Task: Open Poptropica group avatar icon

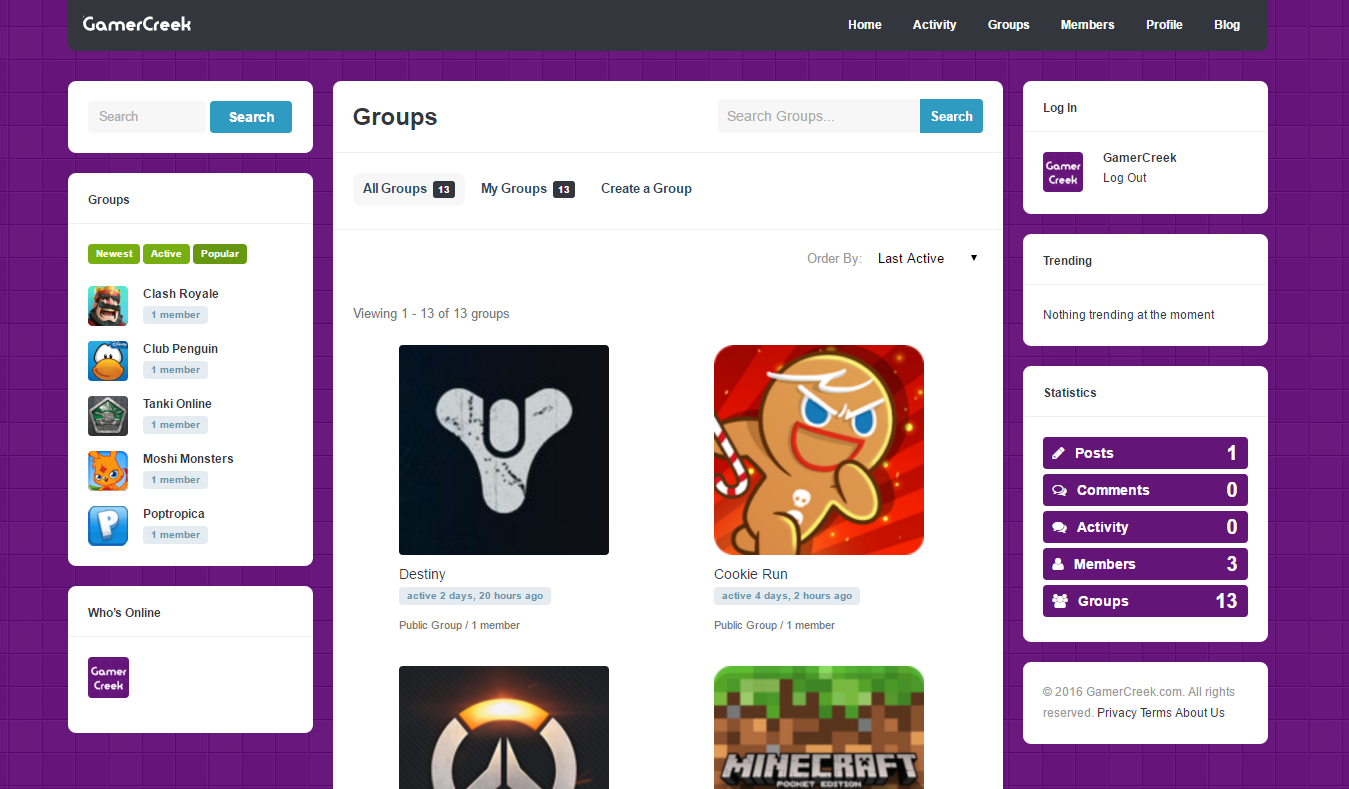Action: 108,525
